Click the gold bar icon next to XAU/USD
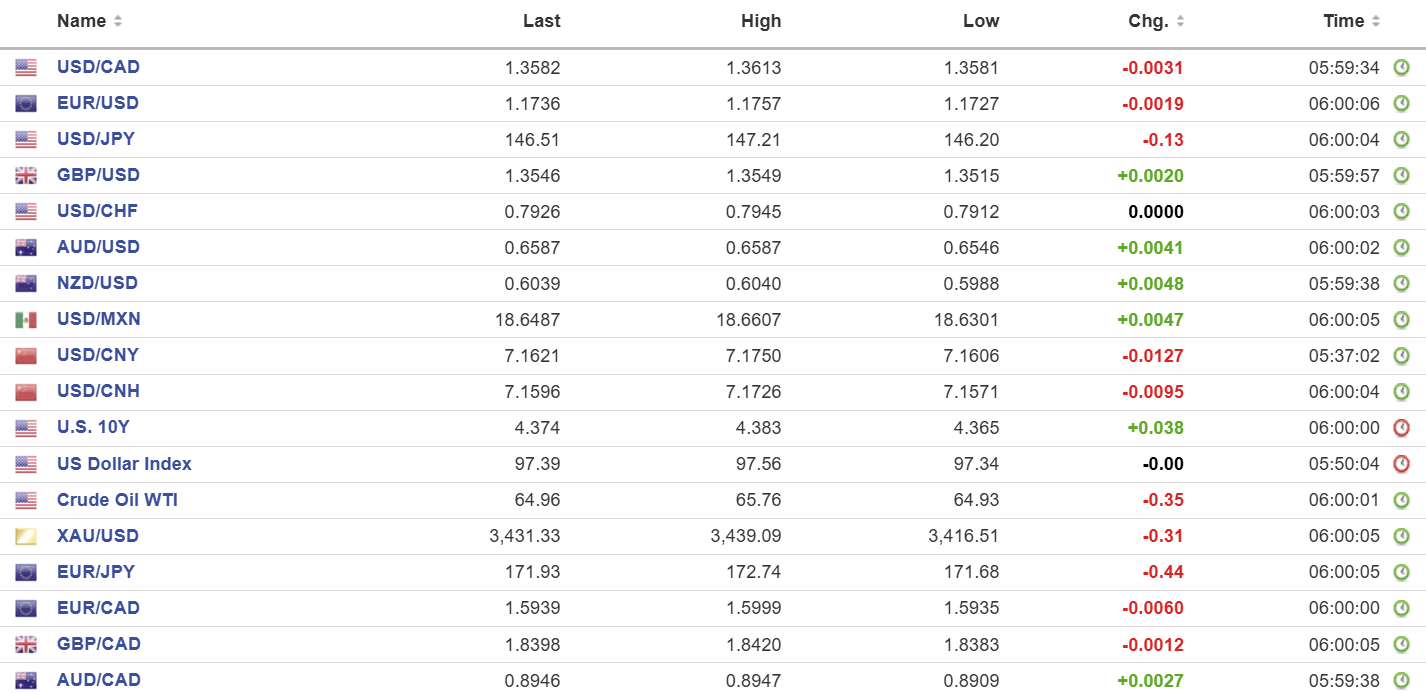The image size is (1426, 694). pos(26,536)
